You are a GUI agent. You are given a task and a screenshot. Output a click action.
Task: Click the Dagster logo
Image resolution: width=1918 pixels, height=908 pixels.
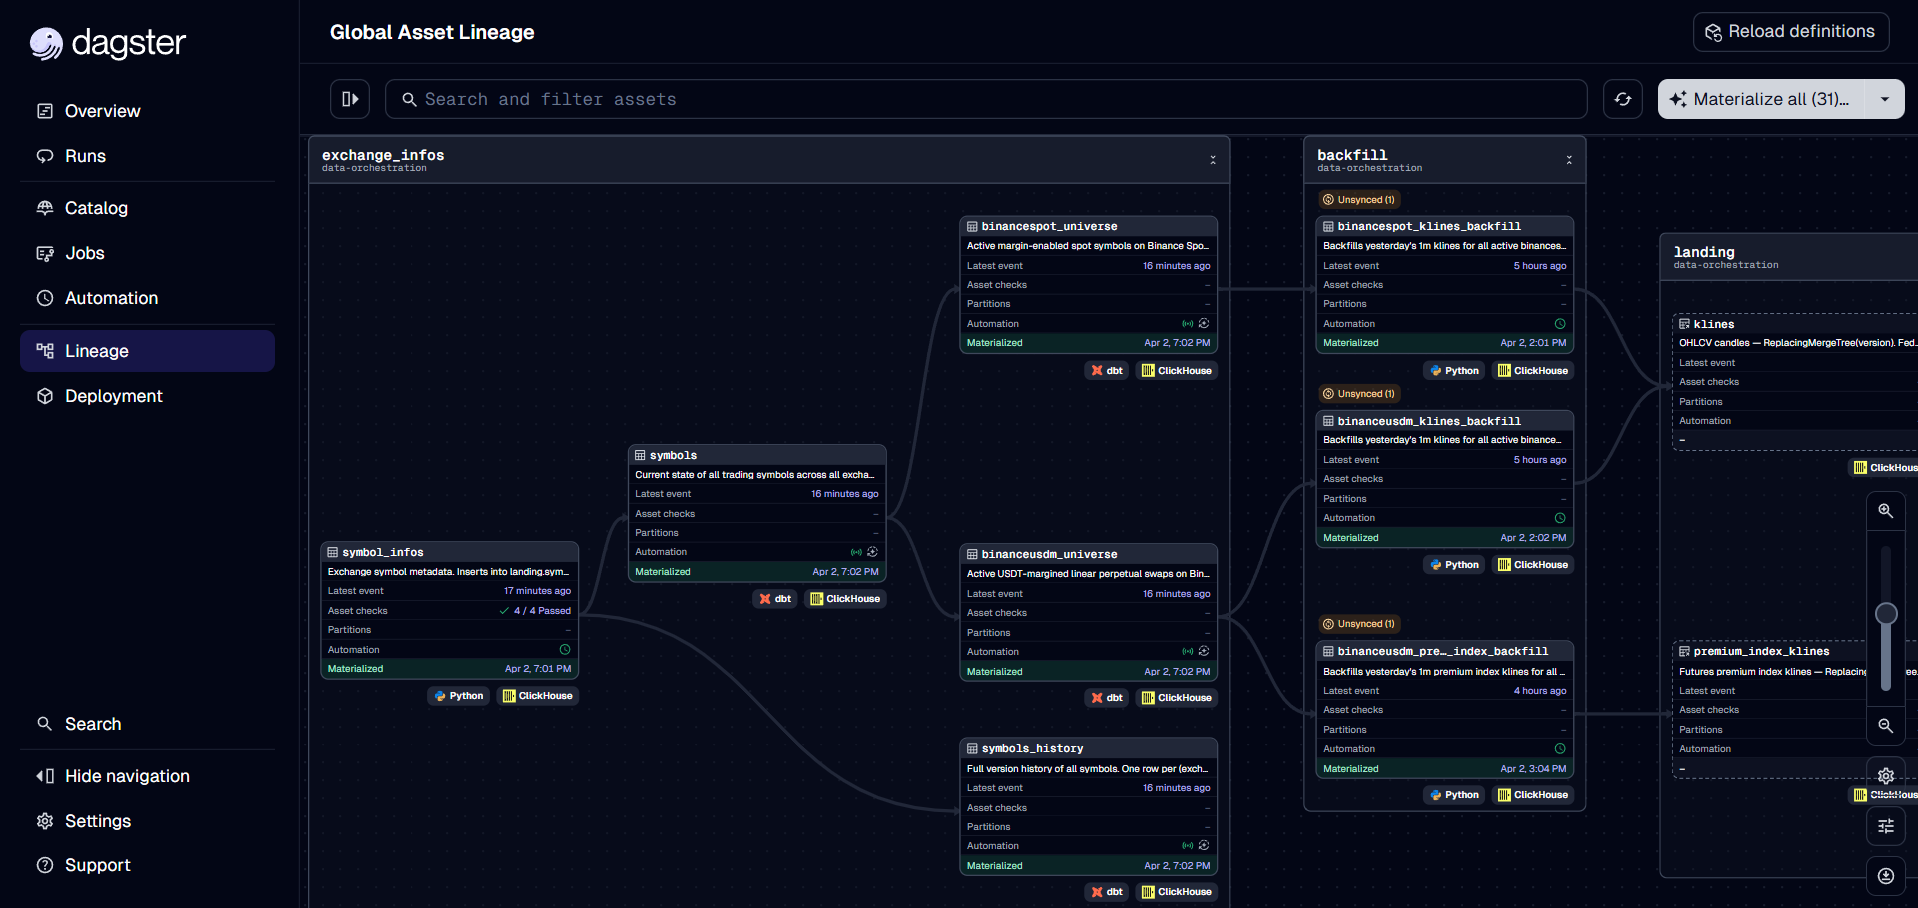click(108, 43)
